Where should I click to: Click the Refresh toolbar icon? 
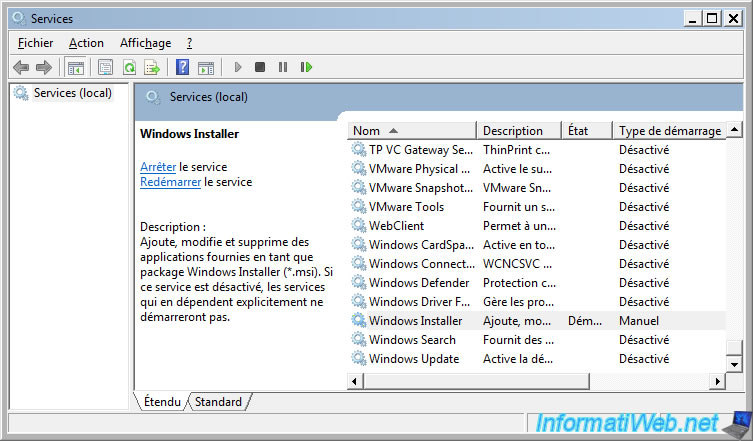click(x=129, y=67)
